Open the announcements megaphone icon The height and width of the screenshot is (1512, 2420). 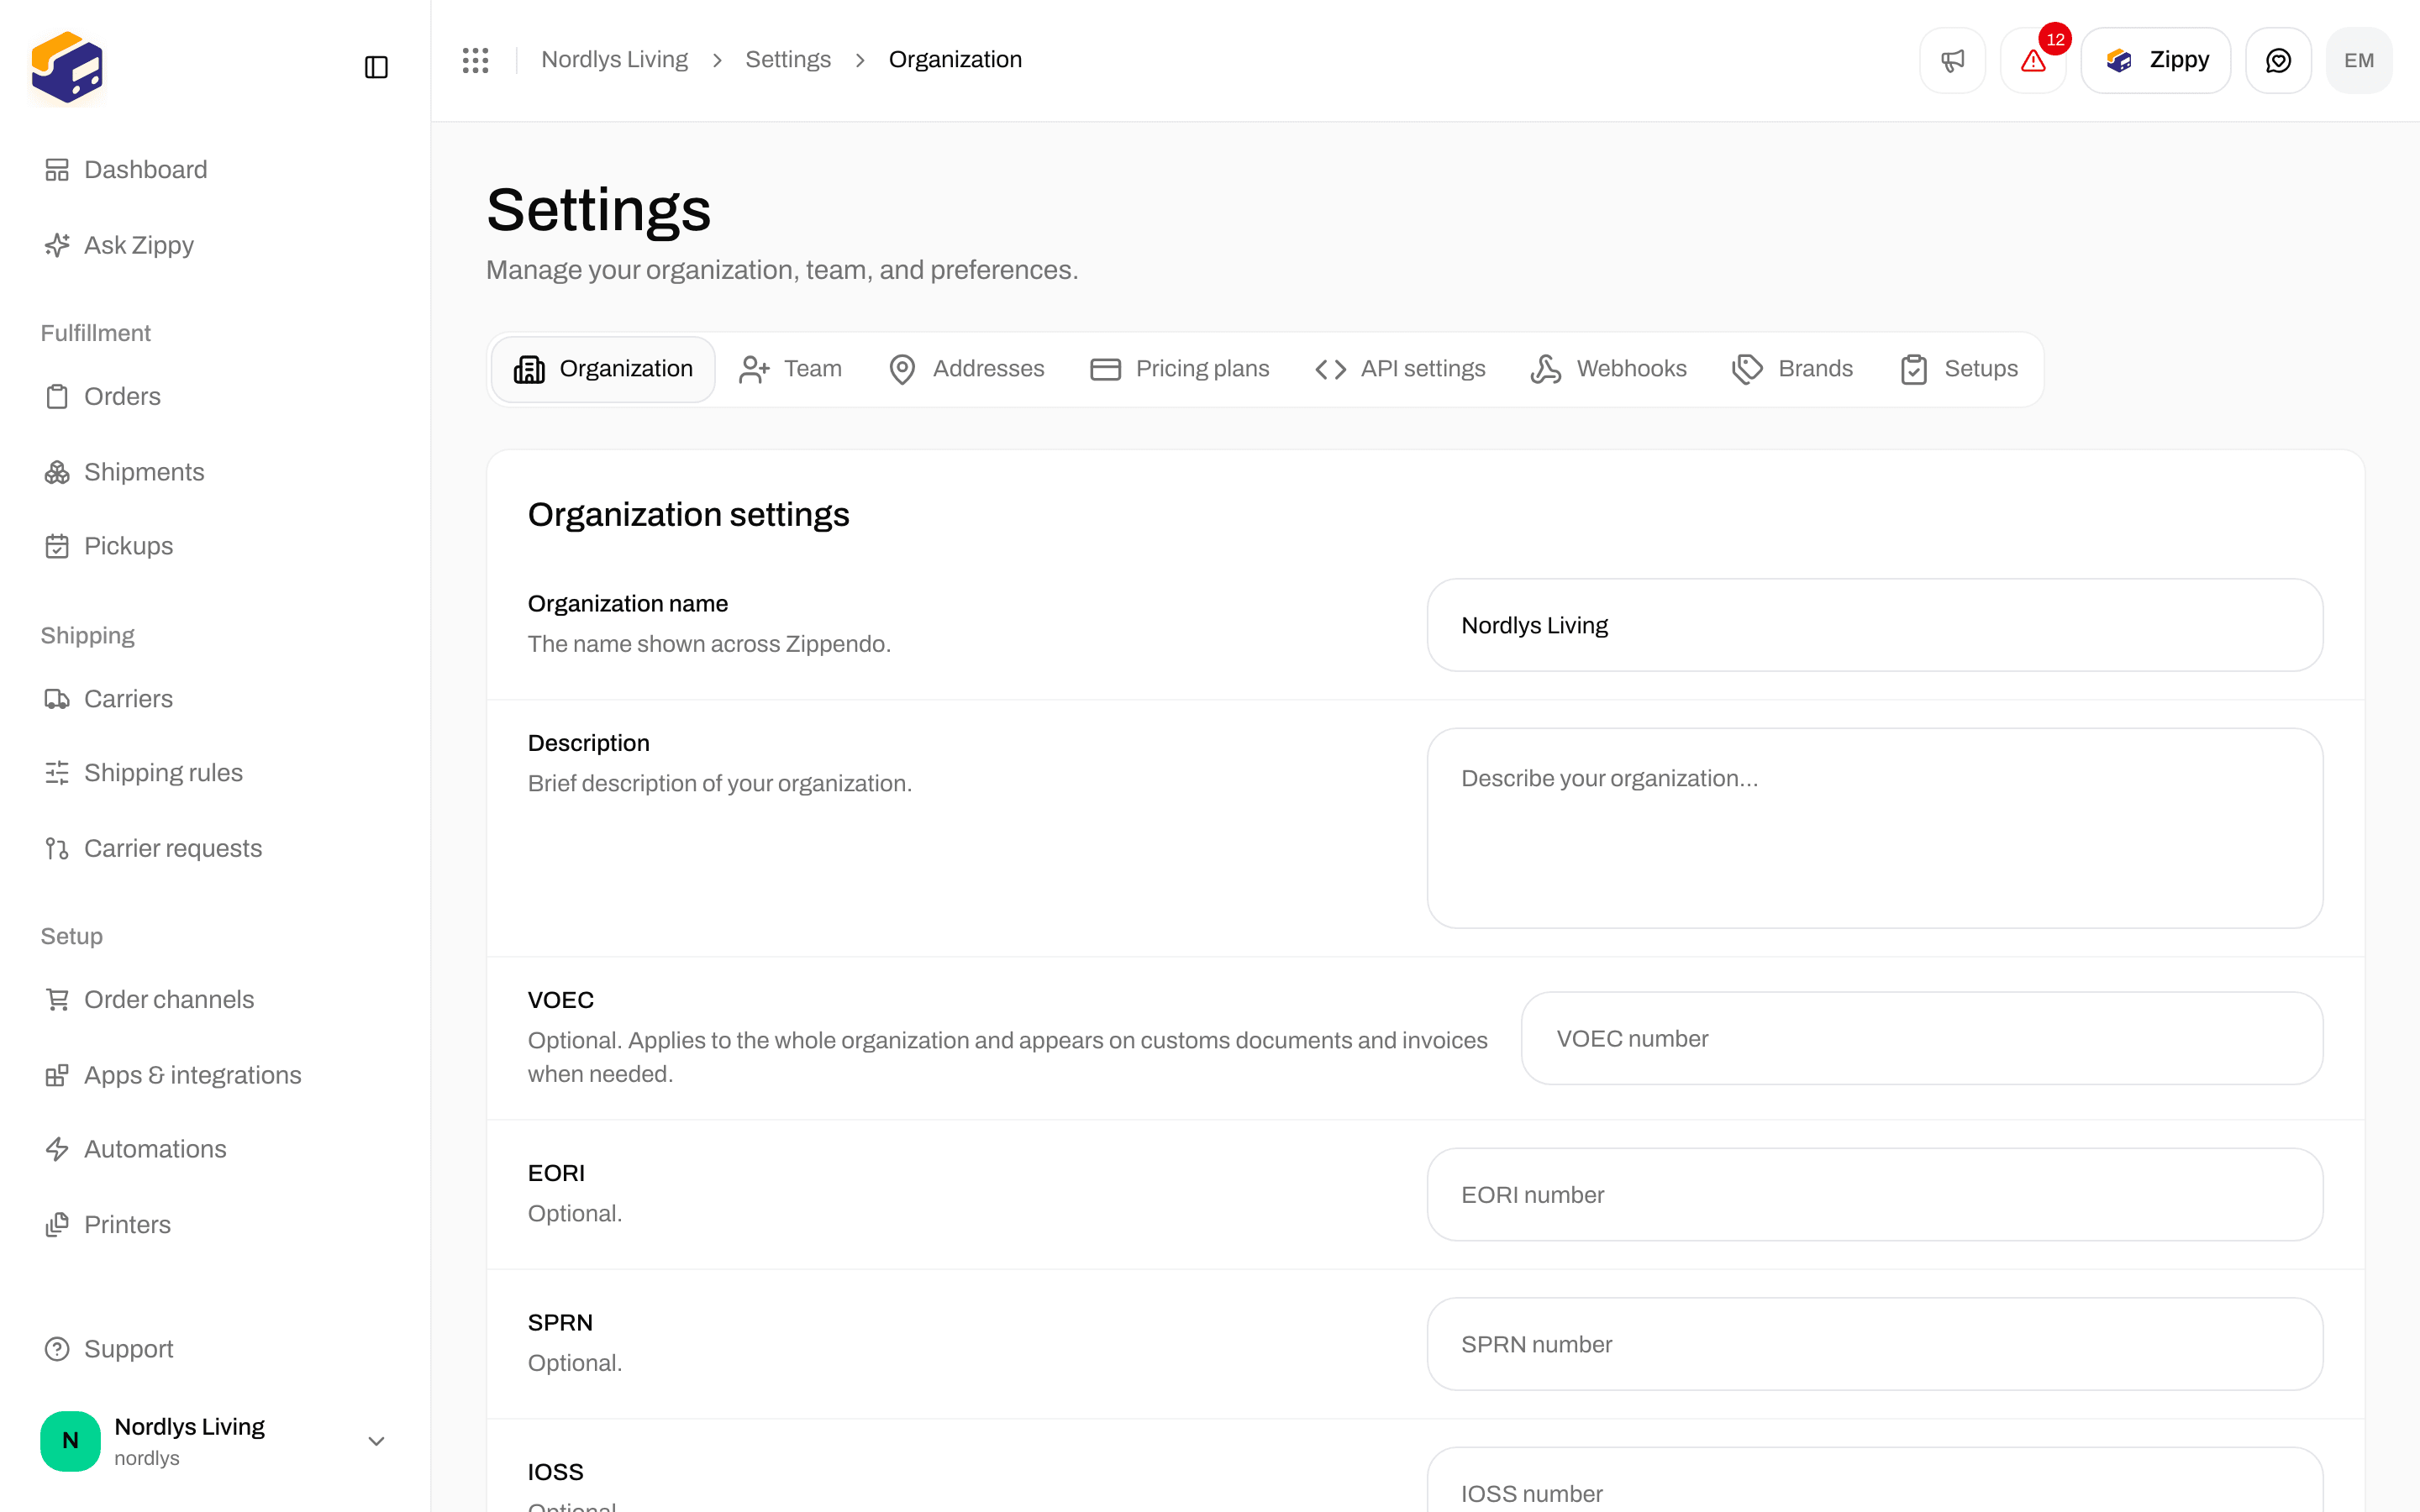pyautogui.click(x=1952, y=60)
